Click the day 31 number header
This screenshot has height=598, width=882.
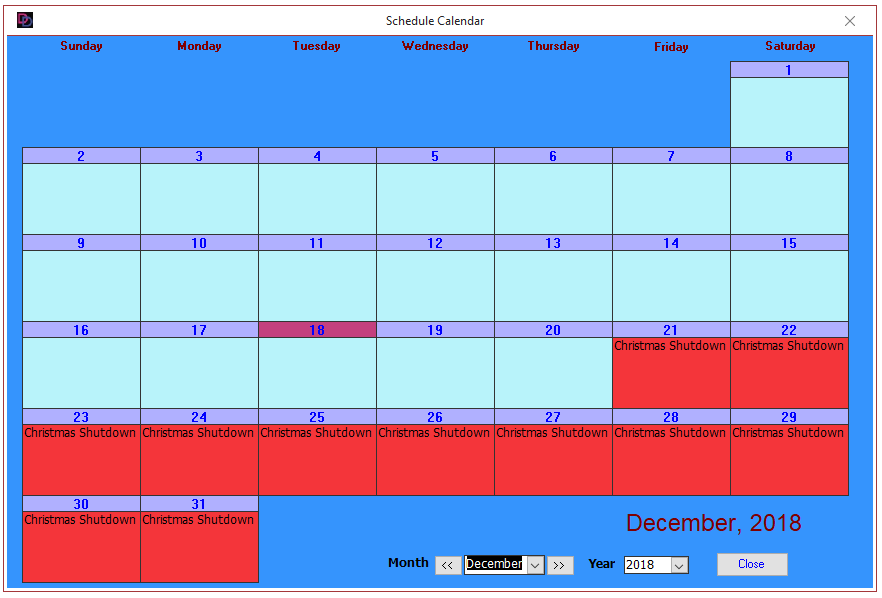[x=199, y=504]
